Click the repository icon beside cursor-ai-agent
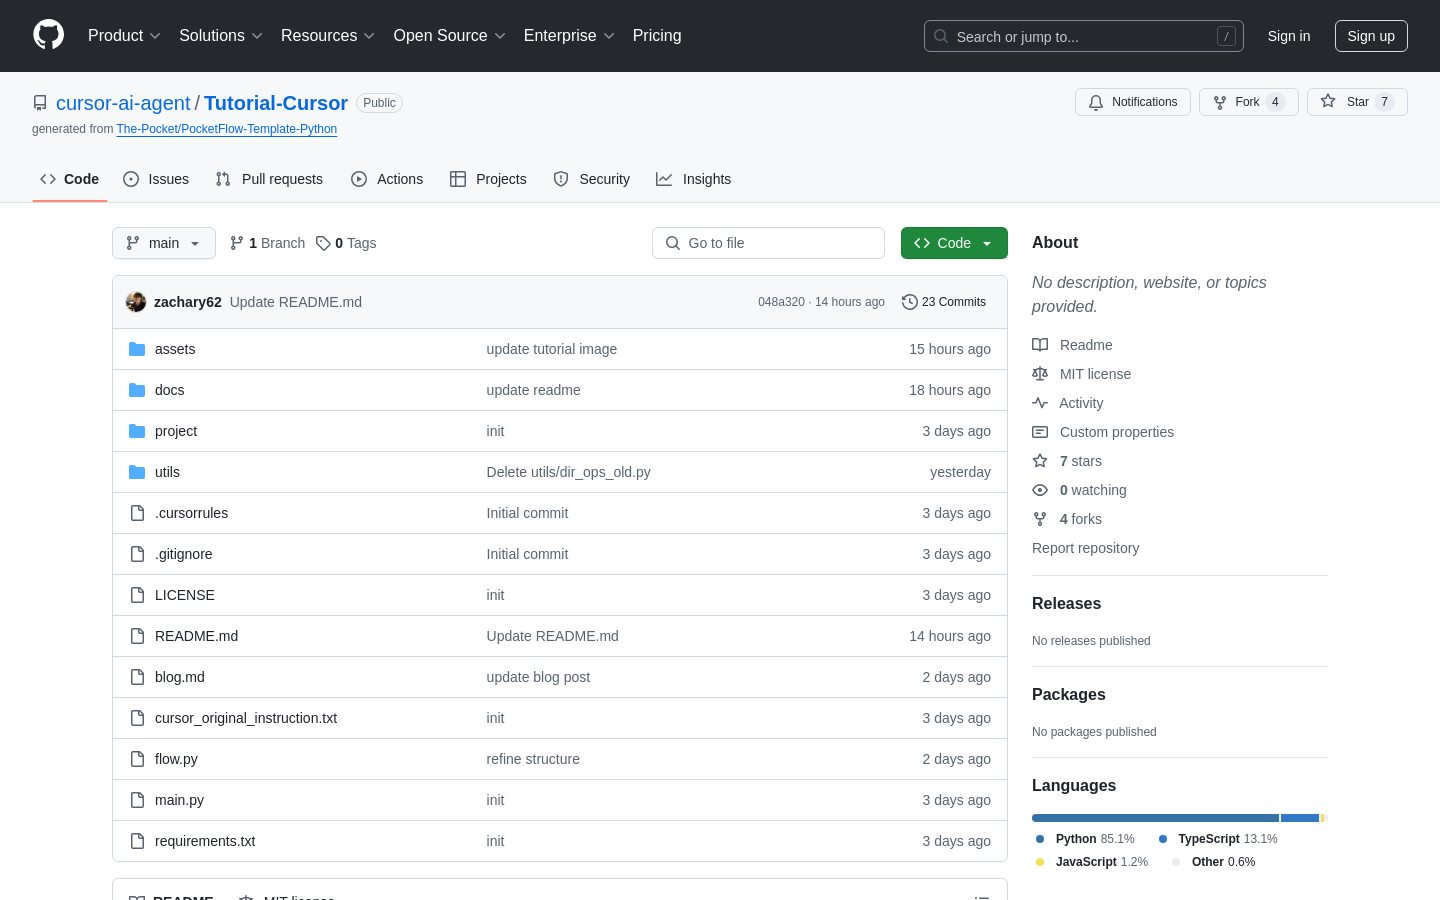The image size is (1440, 900). 40,103
